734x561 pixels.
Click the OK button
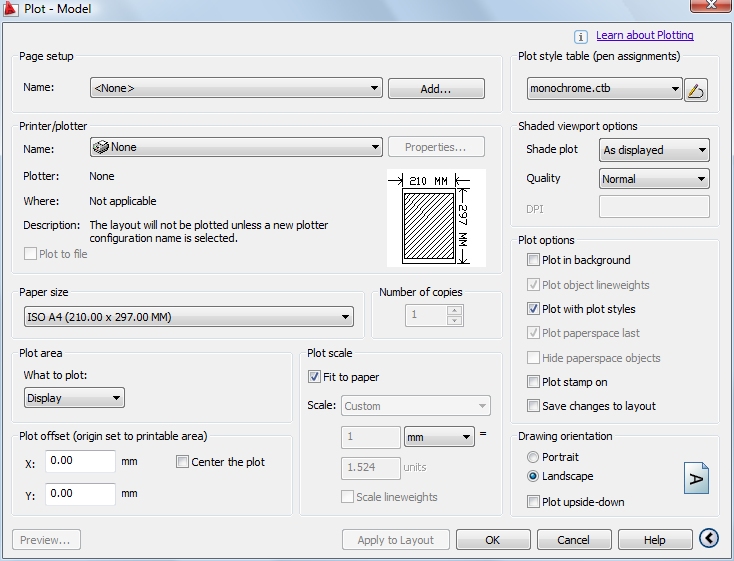coord(493,540)
